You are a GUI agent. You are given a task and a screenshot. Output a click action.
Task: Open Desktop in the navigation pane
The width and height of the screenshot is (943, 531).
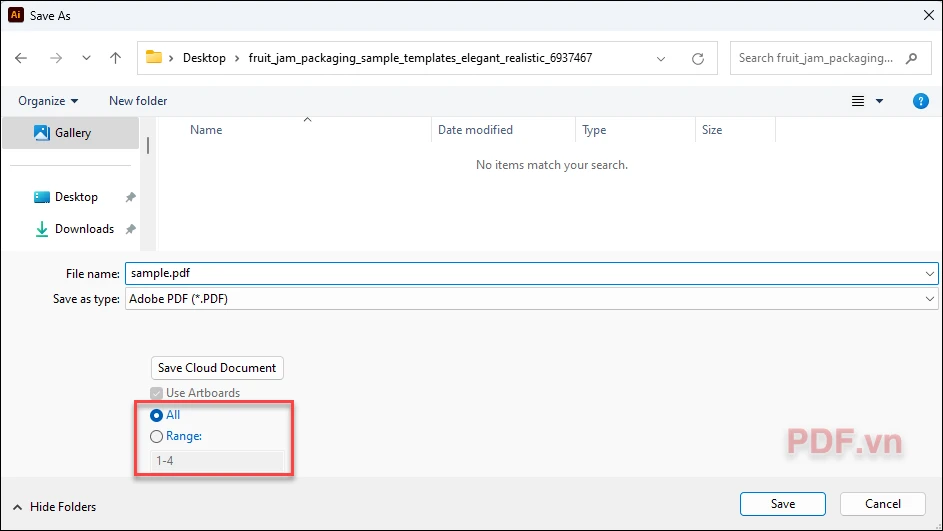click(x=76, y=197)
